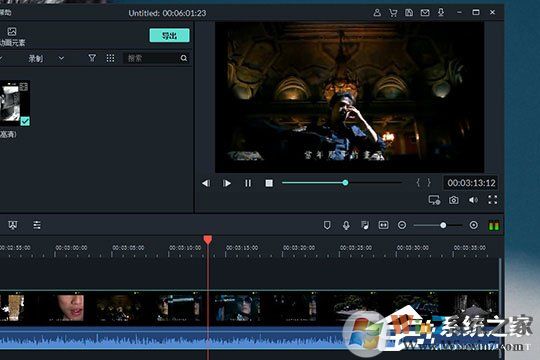Open the mail message icon
Viewport: 540px width, 360px height.
[425, 13]
